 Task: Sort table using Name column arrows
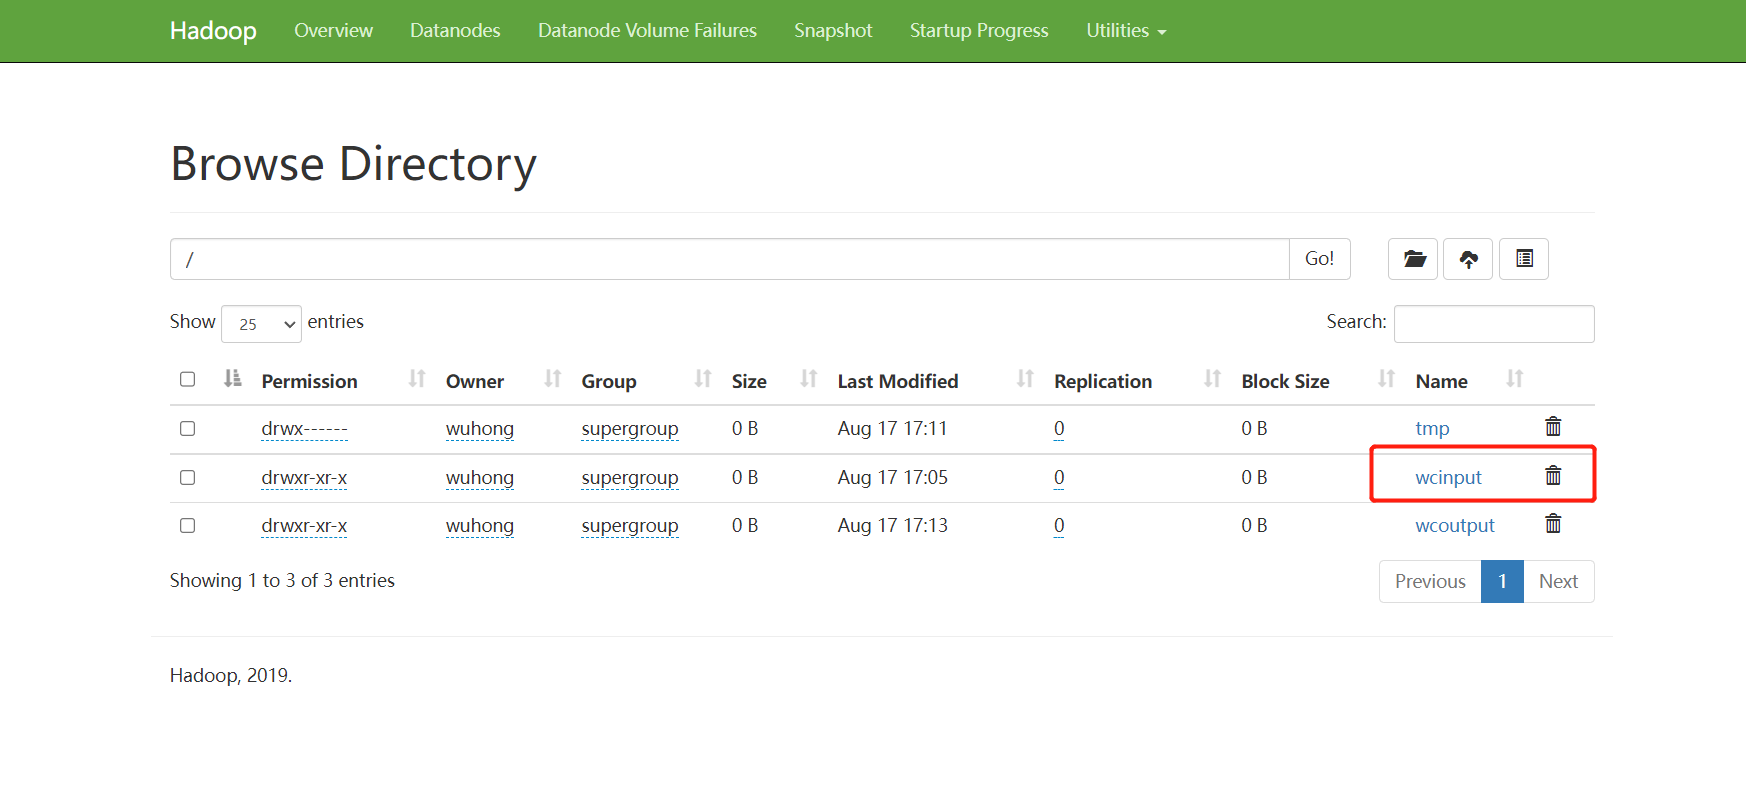(x=1515, y=379)
